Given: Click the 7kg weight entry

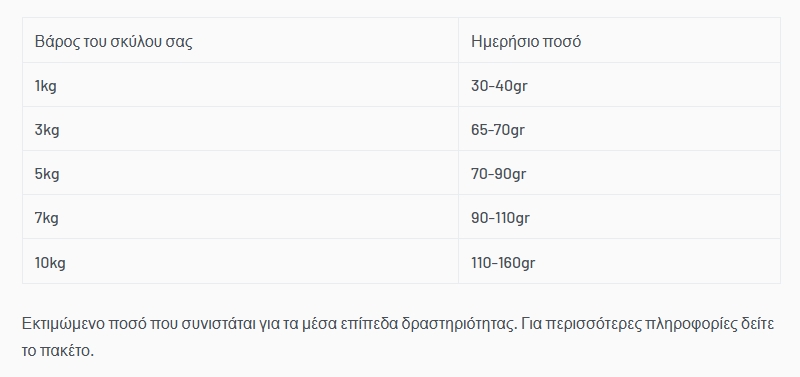Looking at the screenshot, I should coord(46,218).
